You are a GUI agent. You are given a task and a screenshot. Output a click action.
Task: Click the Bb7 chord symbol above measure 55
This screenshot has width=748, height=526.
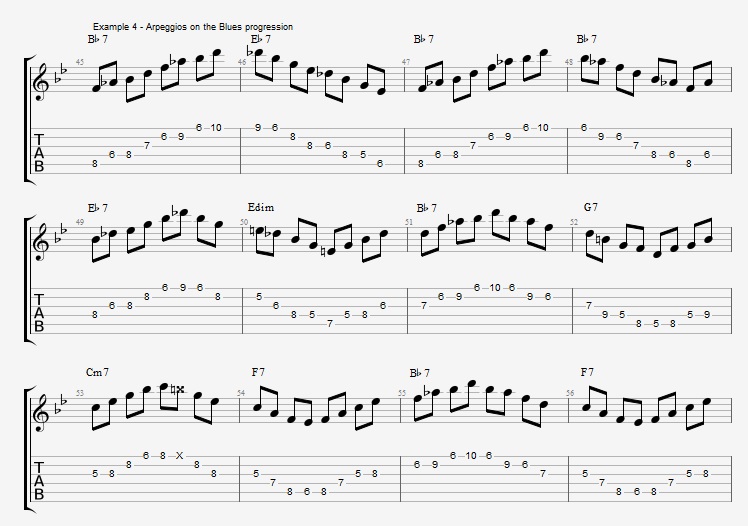419,373
